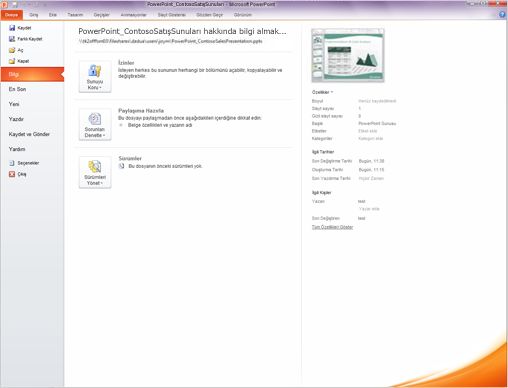
Task: Click the PowerPoint Sunusu title value
Action: click(x=377, y=123)
